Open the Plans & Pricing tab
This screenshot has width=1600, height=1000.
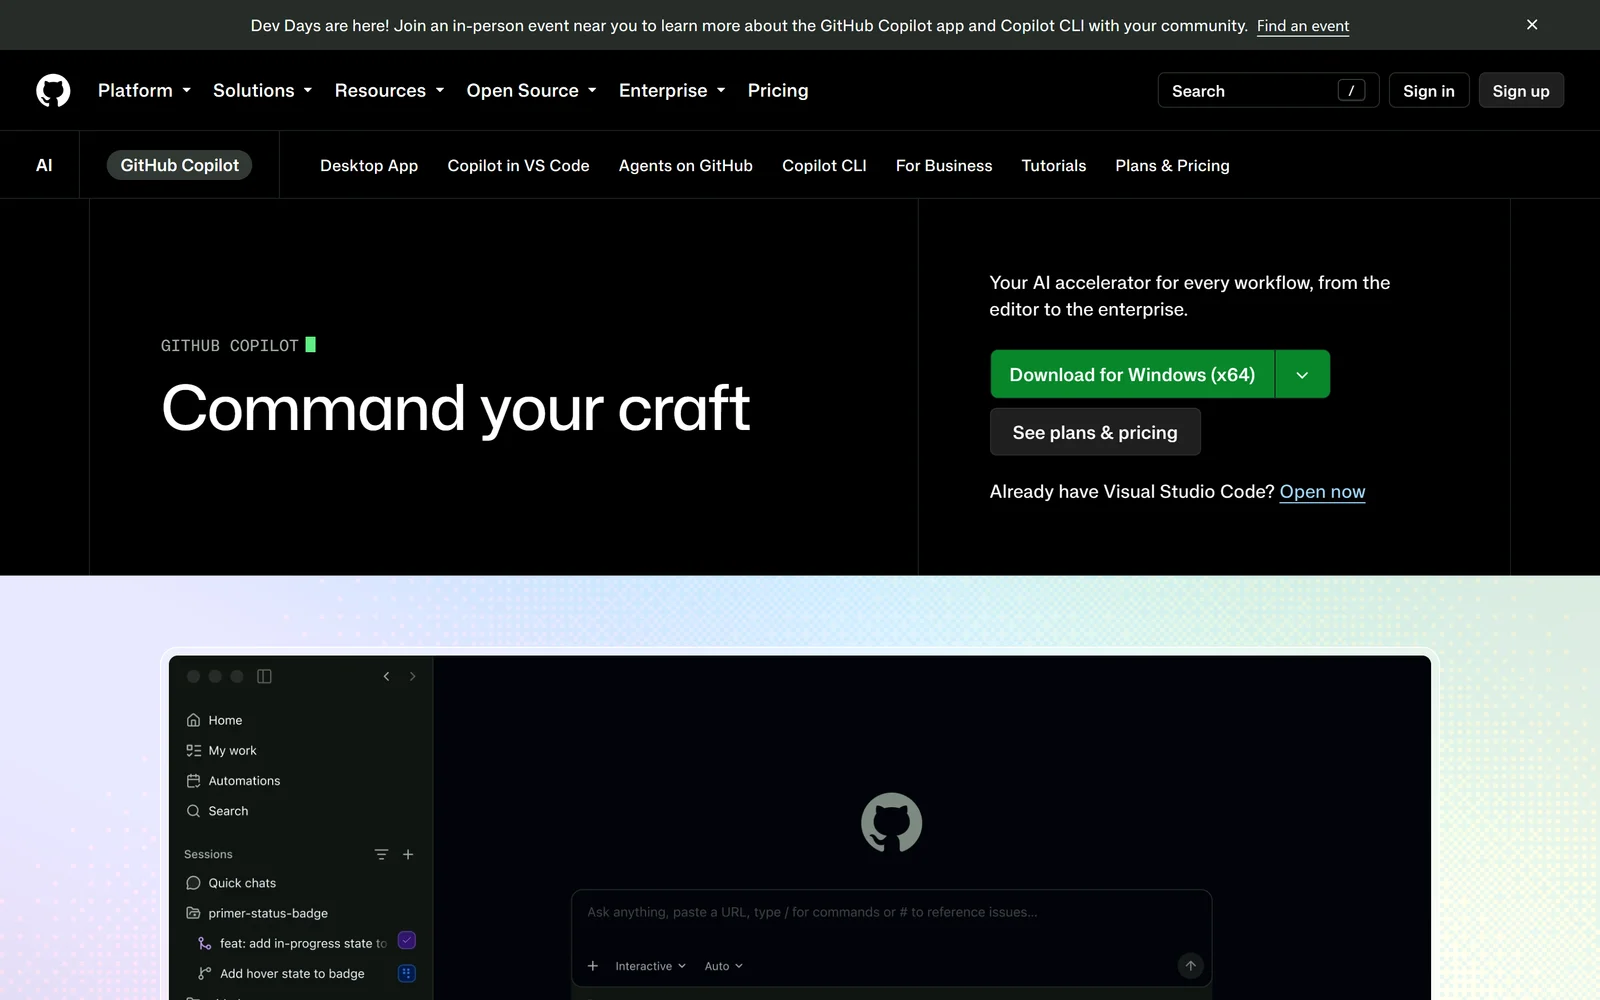[1172, 165]
